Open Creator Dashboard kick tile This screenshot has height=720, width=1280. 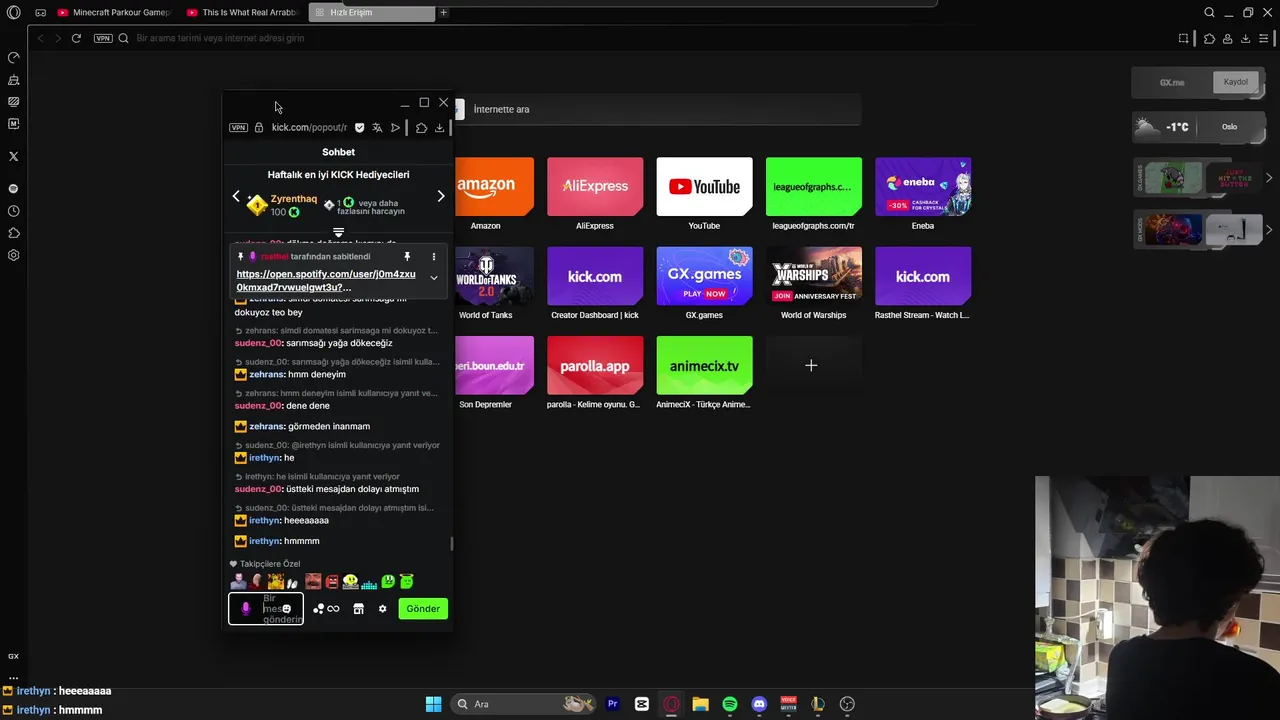point(595,276)
